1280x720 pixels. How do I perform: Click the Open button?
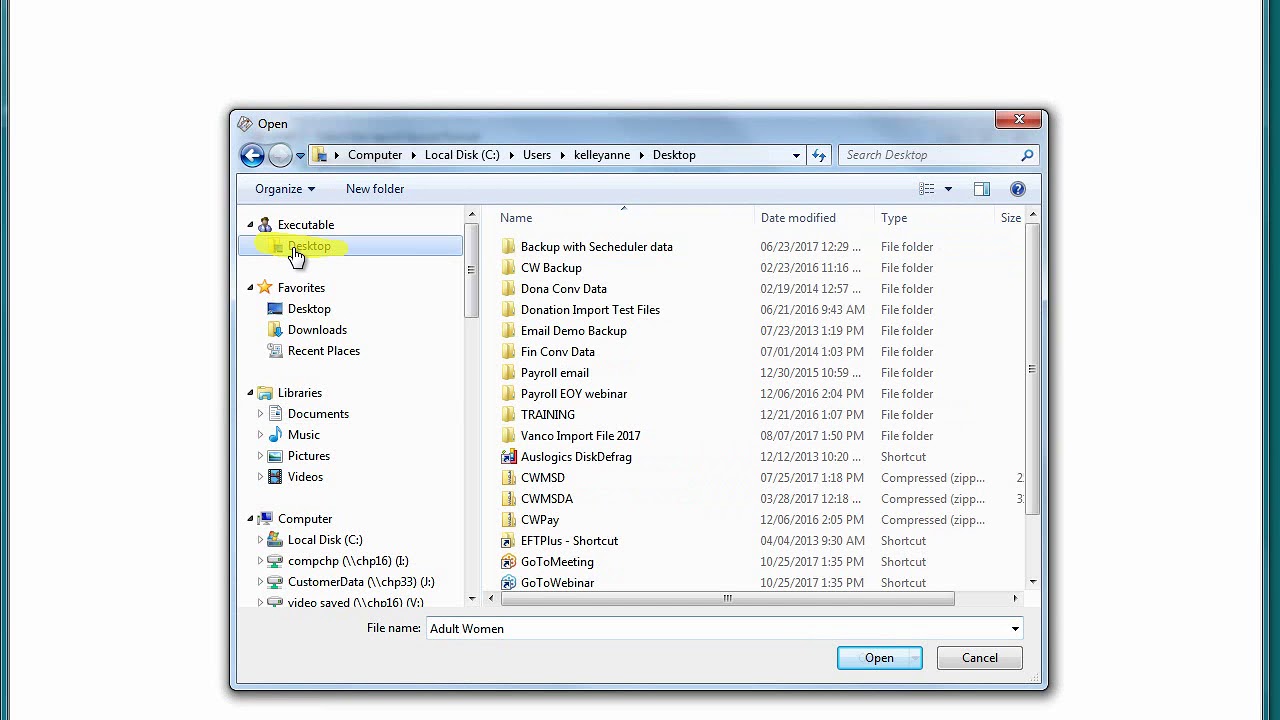(x=879, y=657)
